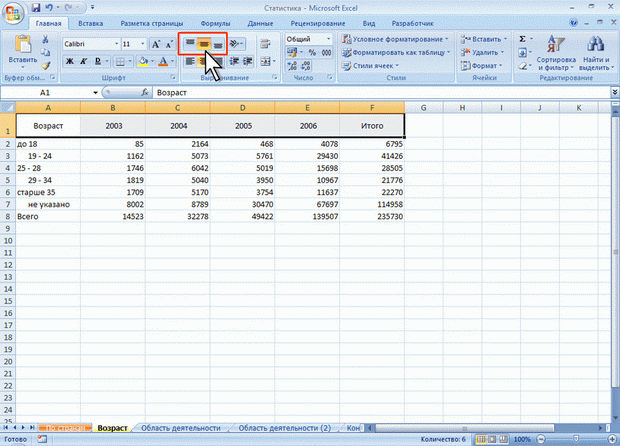Save the workbook from quick access toolbar
The image size is (620, 446).
tap(36, 7)
